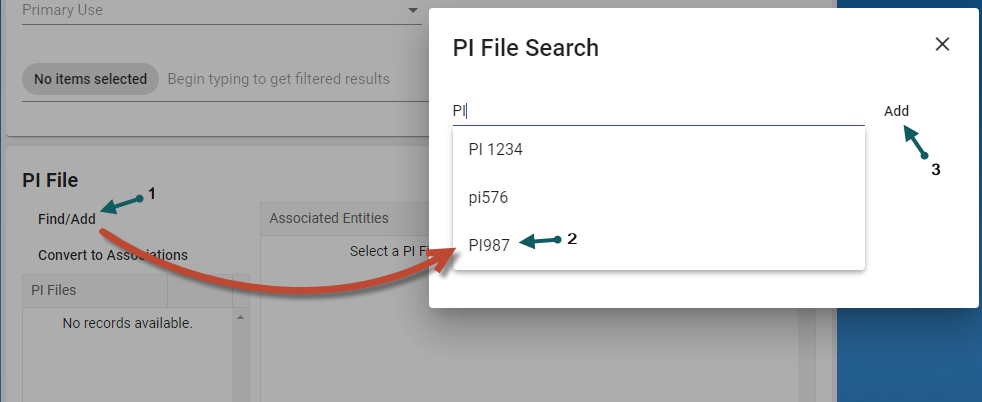
Task: Click the PI Files grid scrollbar track
Action: point(240,360)
